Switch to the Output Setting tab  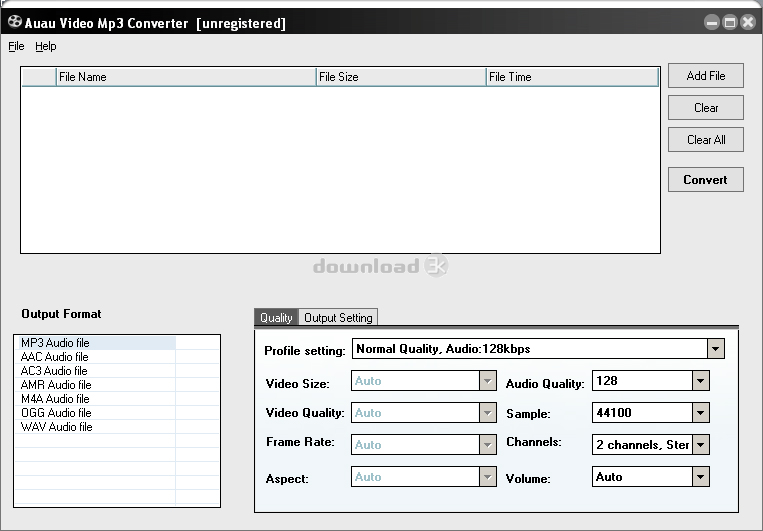point(338,317)
